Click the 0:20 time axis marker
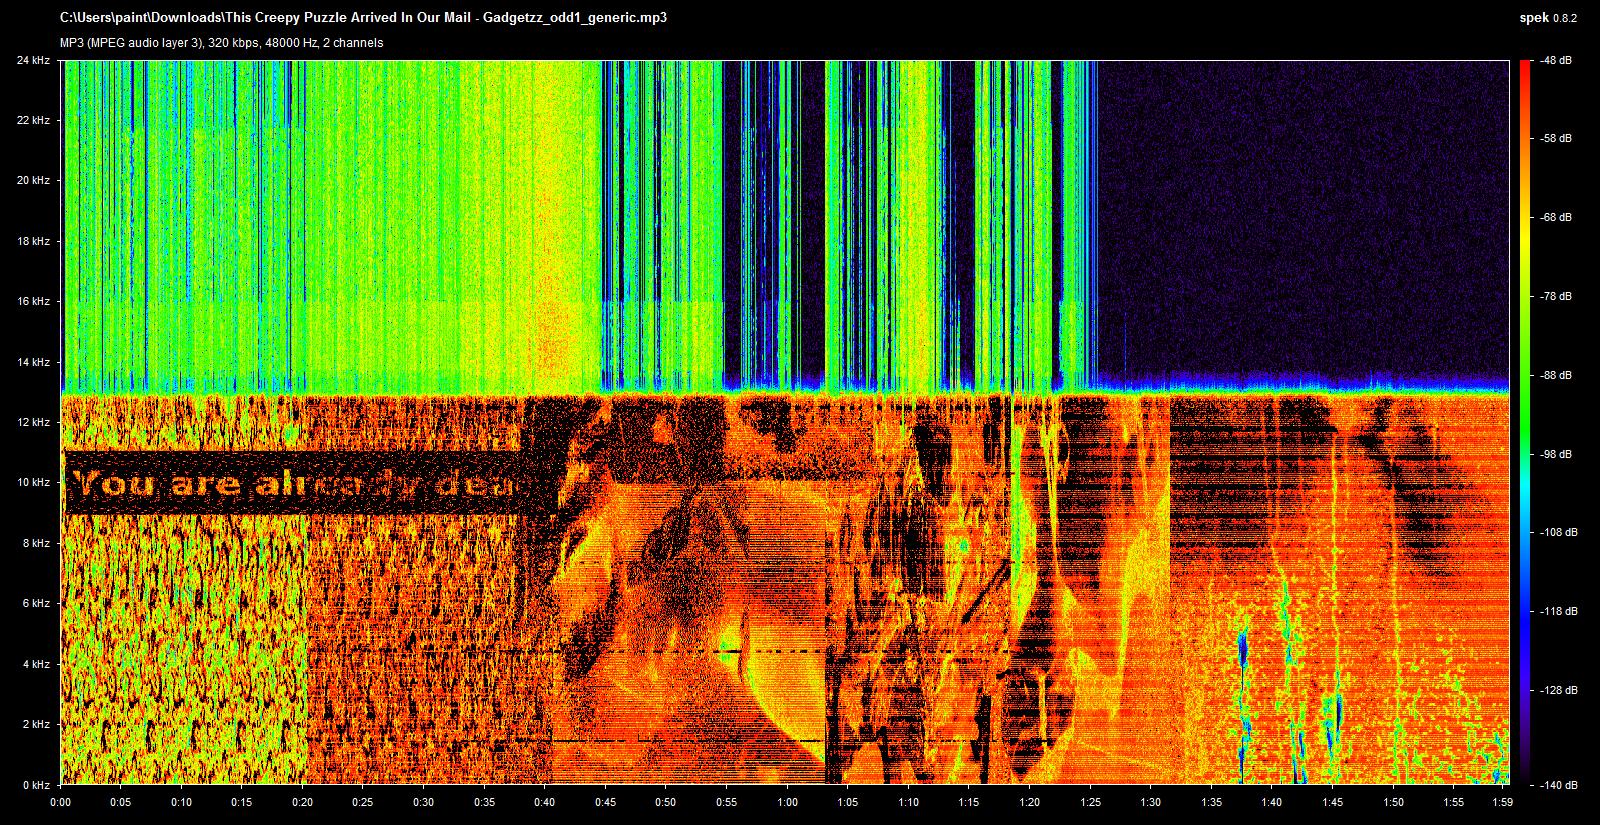1600x825 pixels. coord(303,802)
